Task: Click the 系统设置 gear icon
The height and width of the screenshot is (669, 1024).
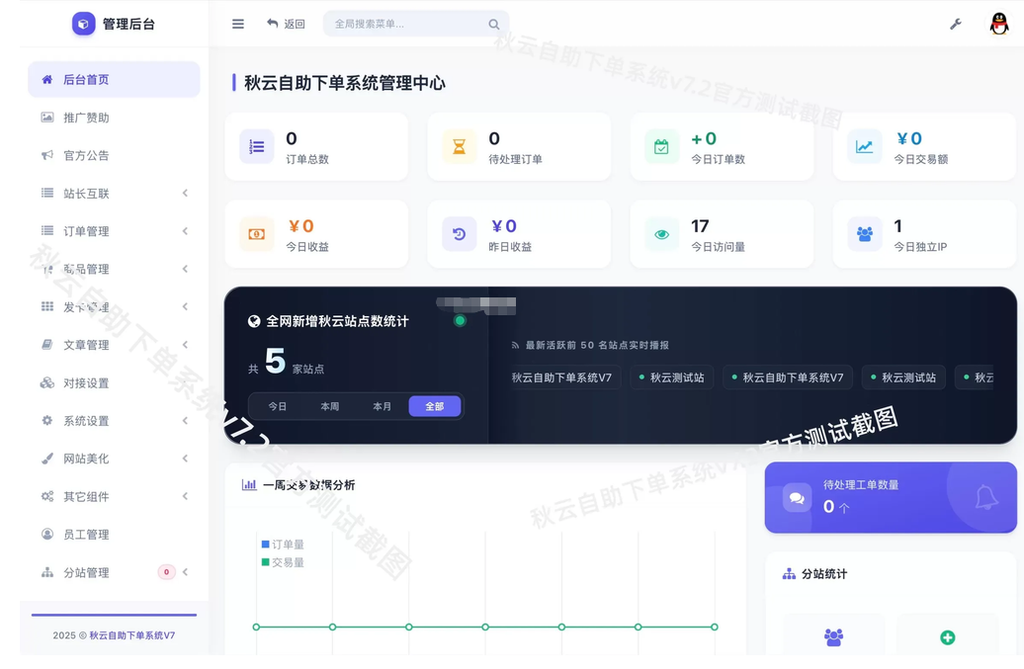Action: pos(47,420)
